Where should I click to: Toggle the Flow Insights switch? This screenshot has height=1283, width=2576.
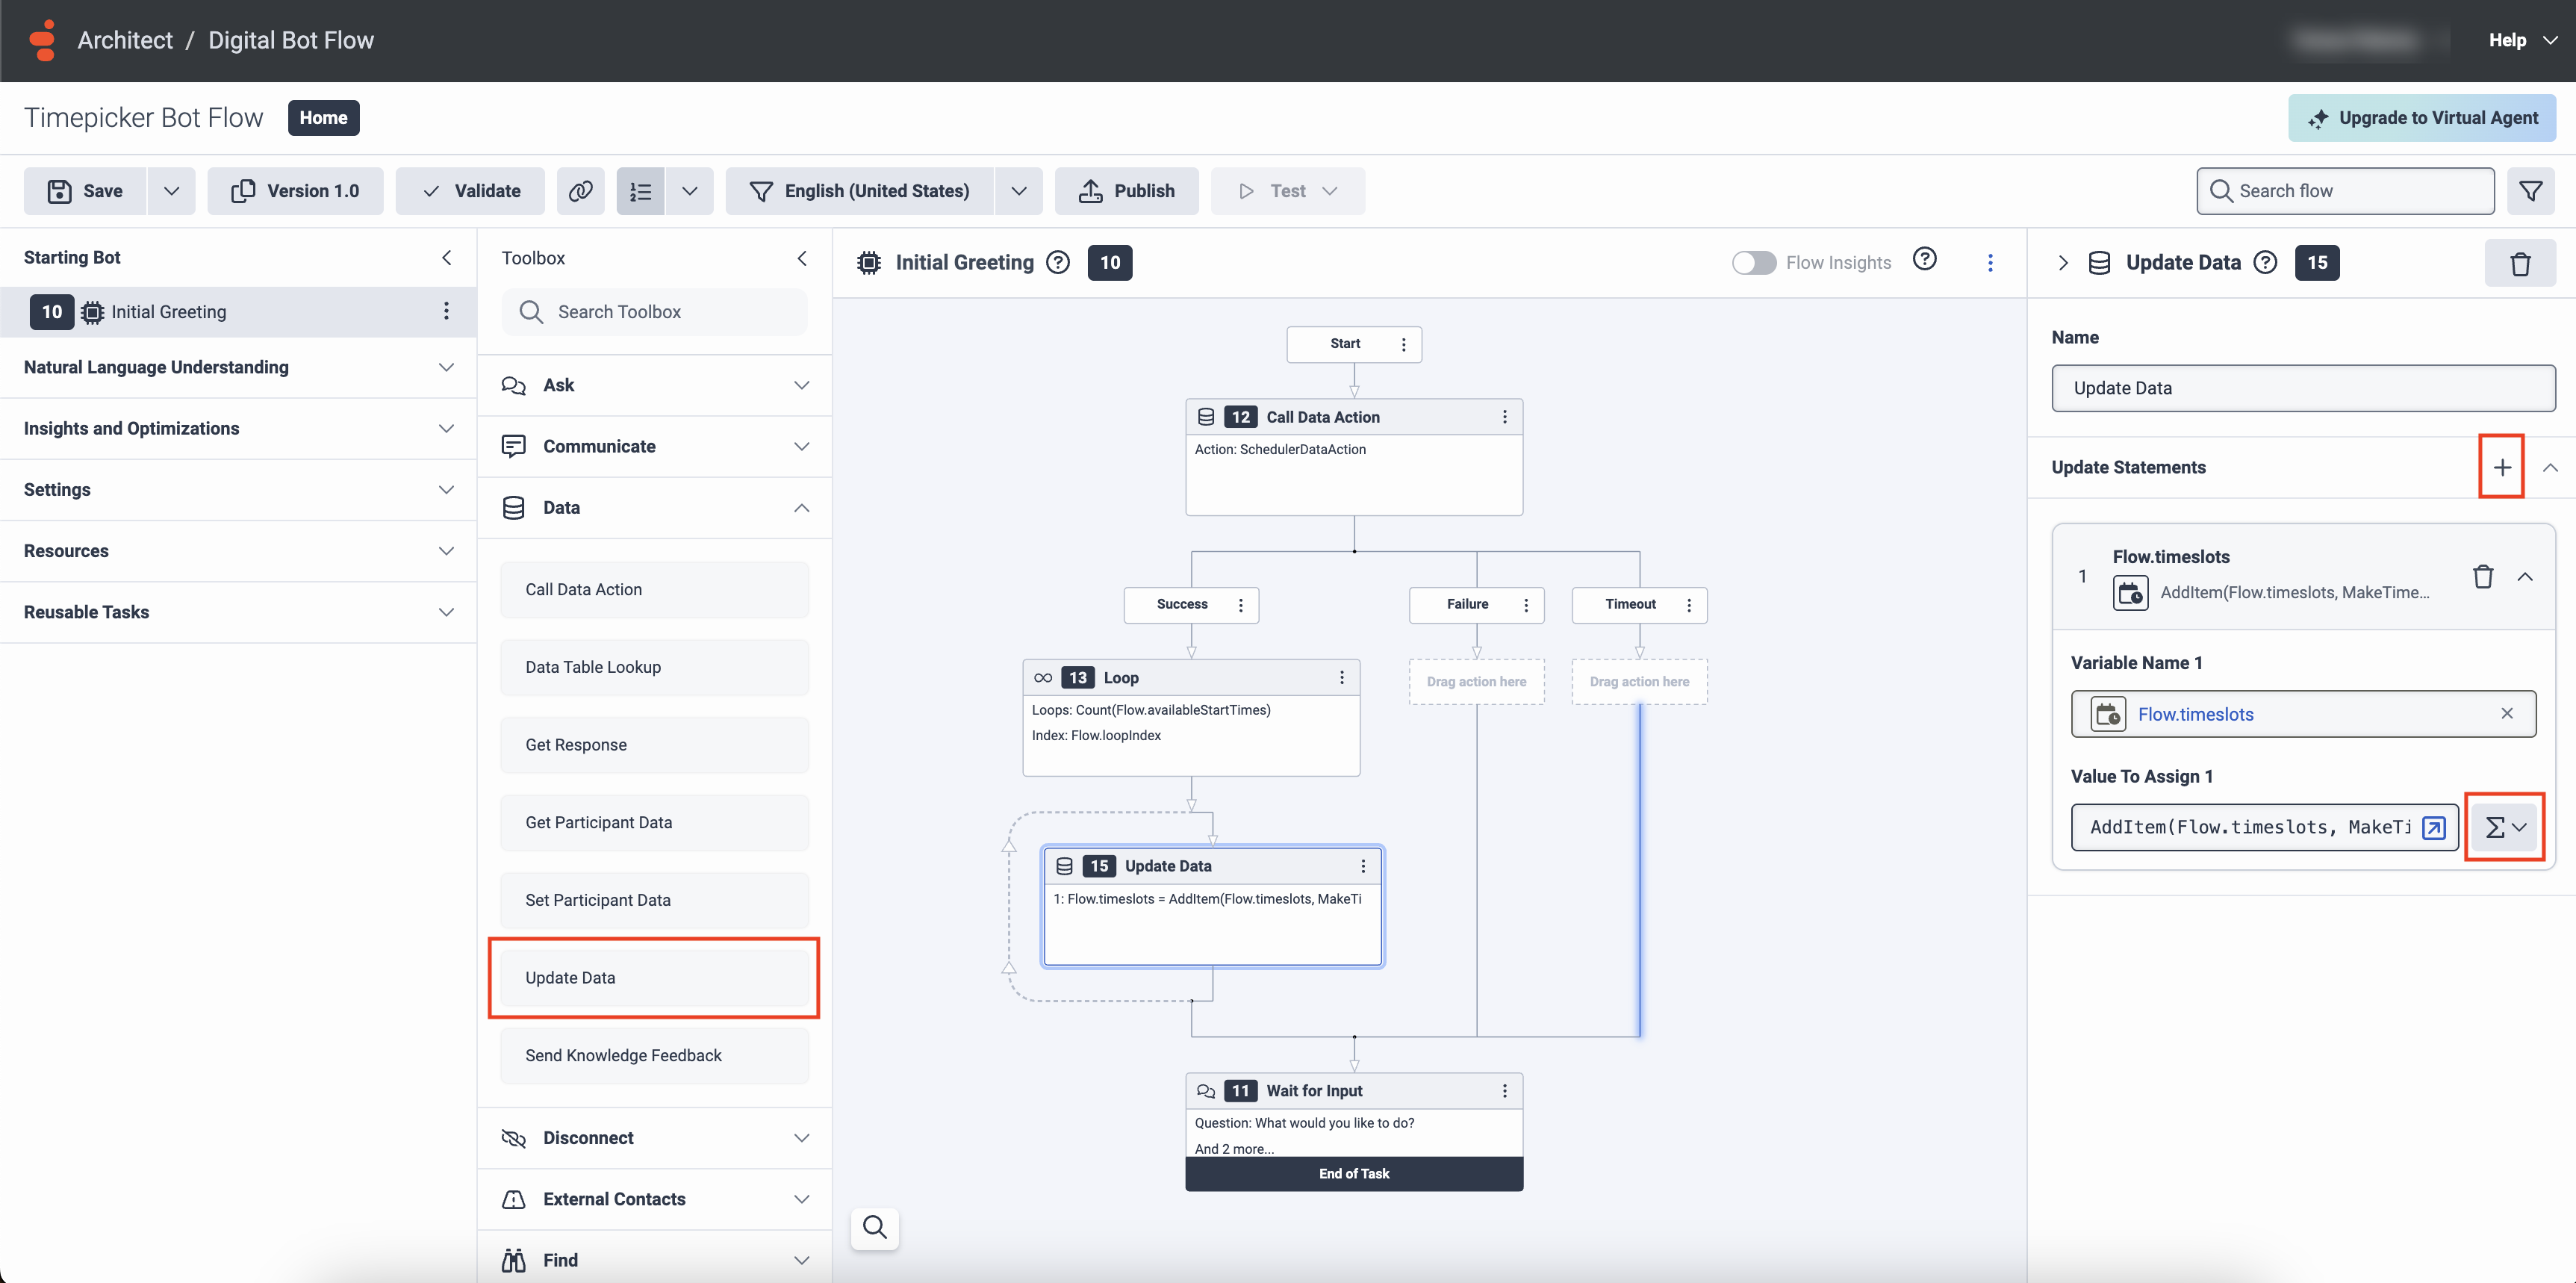(1753, 262)
